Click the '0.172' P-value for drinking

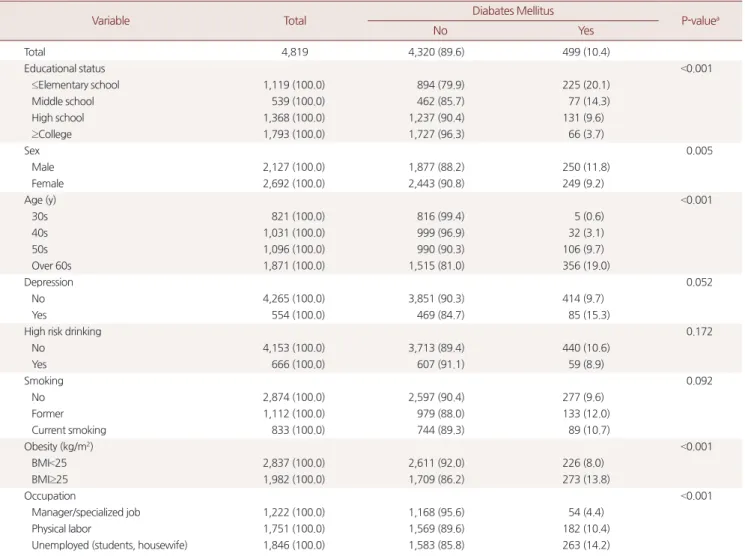pyautogui.click(x=699, y=331)
